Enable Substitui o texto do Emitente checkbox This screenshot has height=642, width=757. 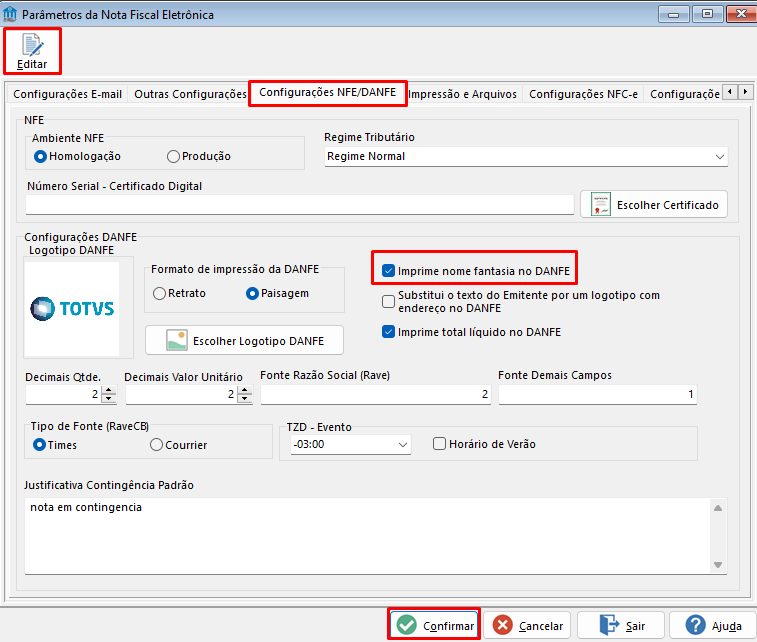(x=388, y=301)
